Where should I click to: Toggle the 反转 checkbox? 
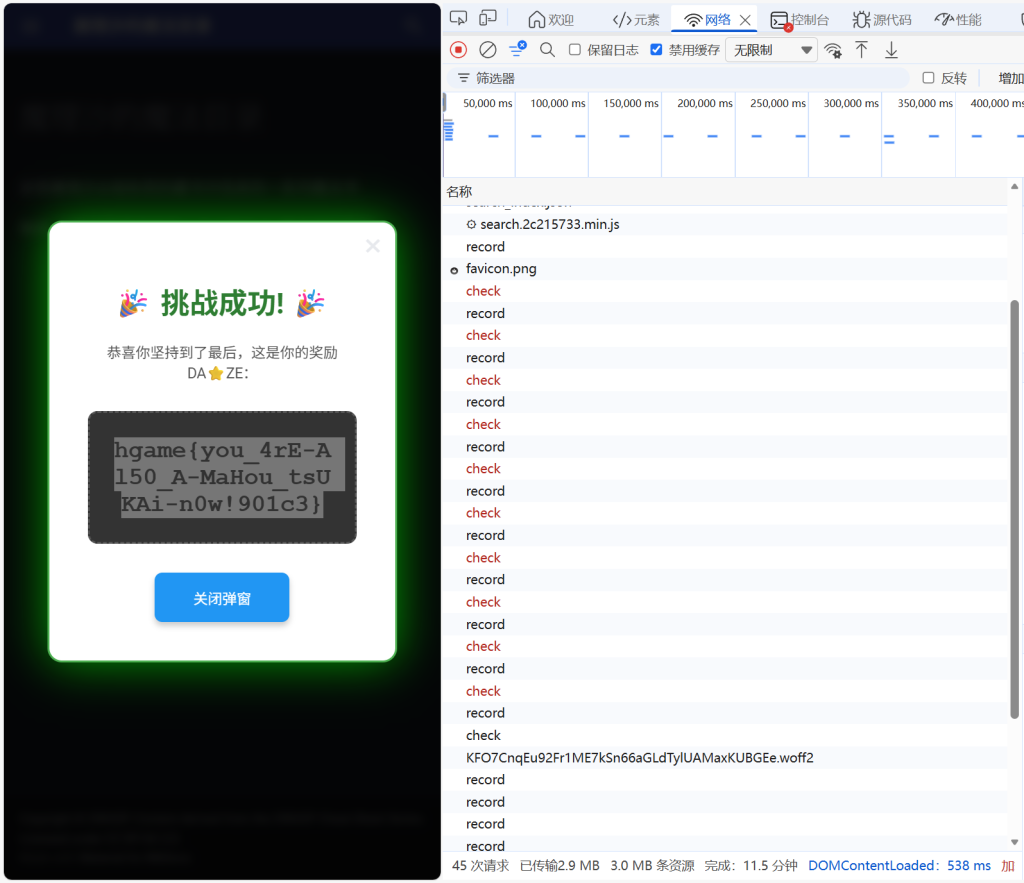click(x=928, y=78)
